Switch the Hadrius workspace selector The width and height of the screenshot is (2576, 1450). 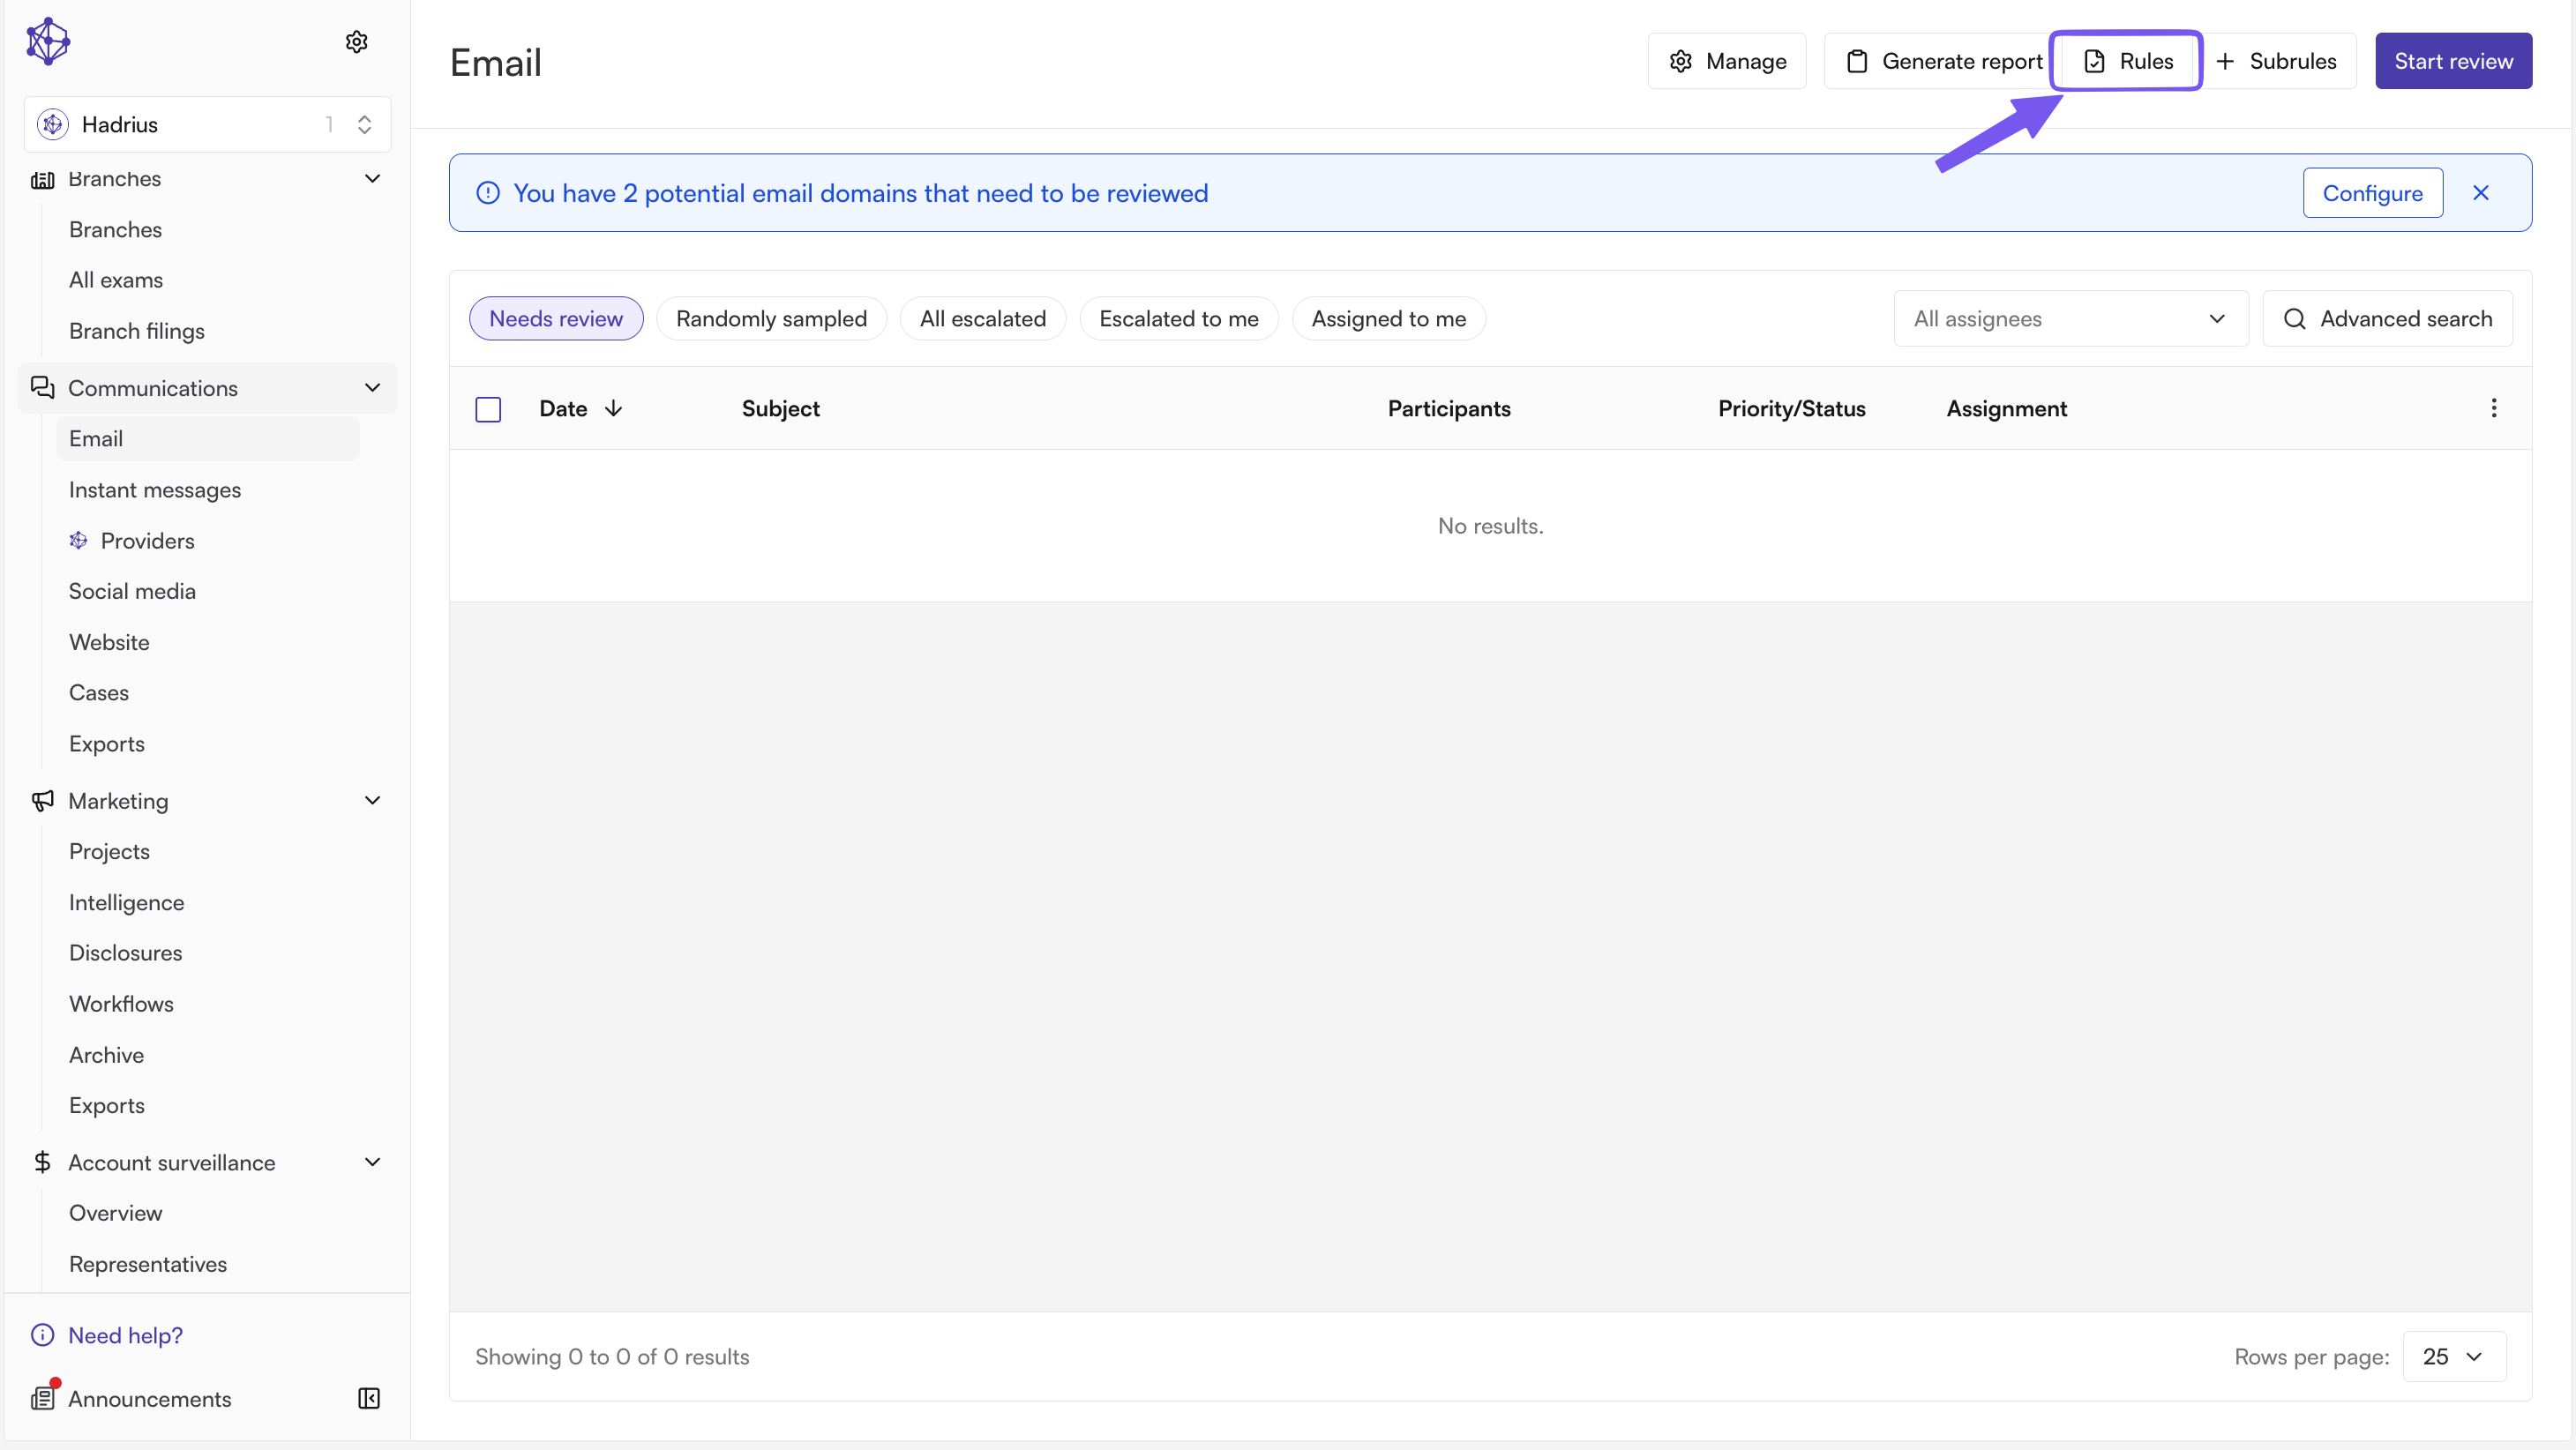[207, 124]
